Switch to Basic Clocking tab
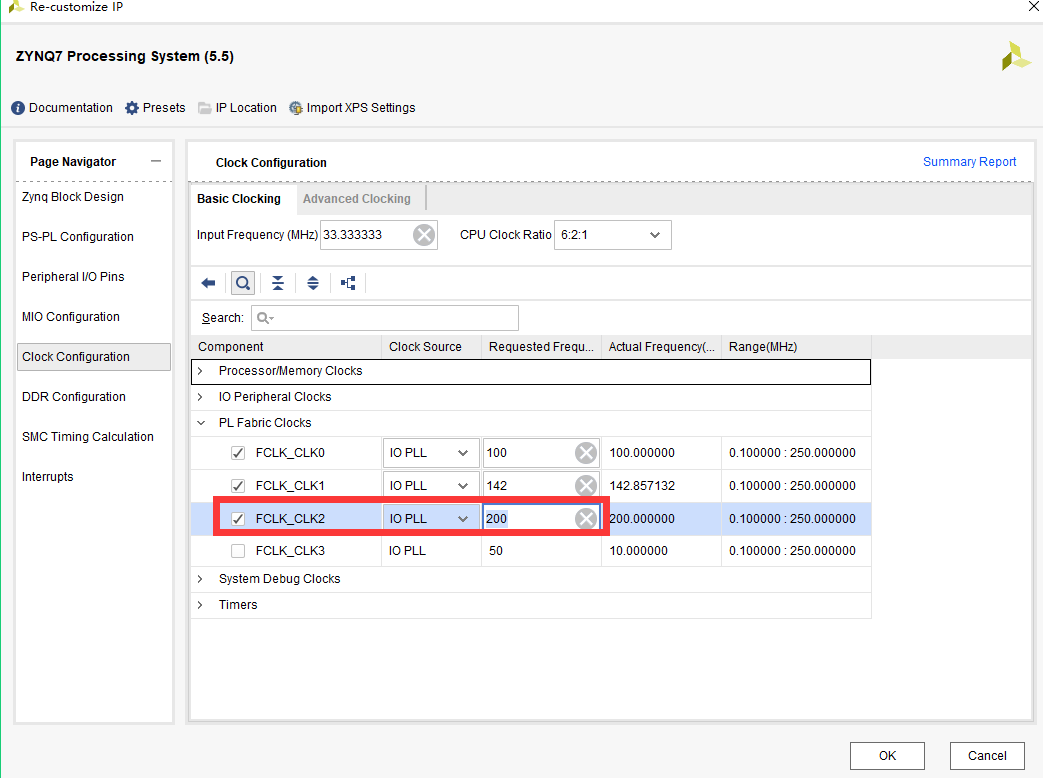1043x778 pixels. 239,199
